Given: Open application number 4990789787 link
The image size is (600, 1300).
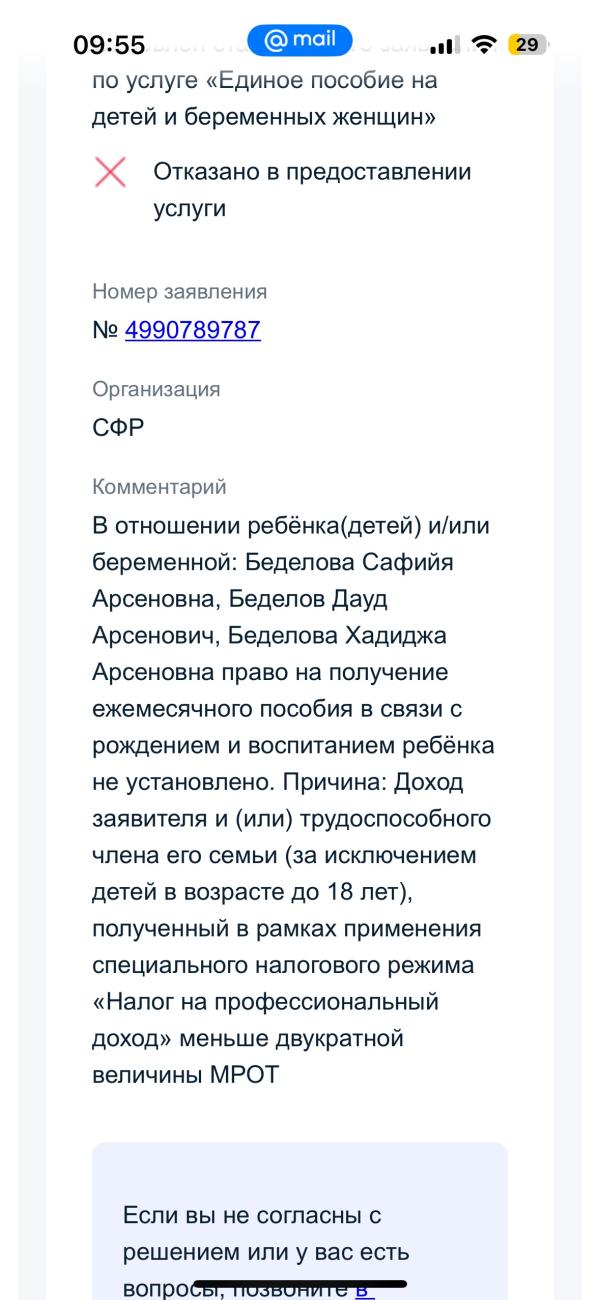Looking at the screenshot, I should point(192,330).
